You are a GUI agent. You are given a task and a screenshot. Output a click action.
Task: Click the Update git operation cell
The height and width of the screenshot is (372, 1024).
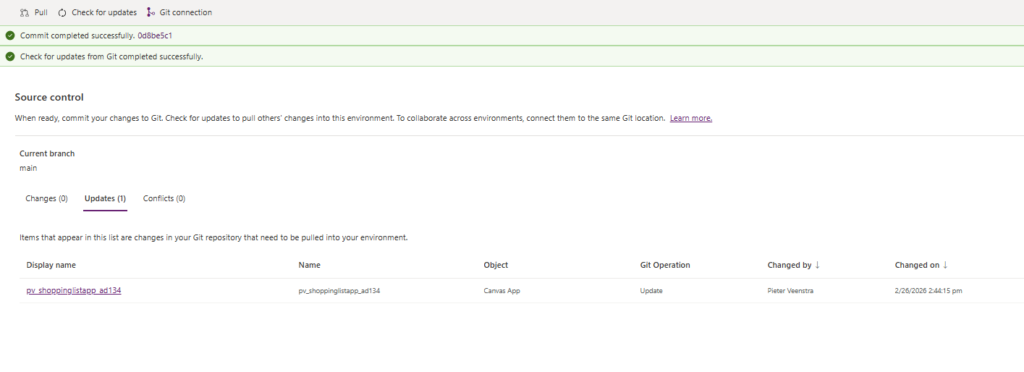651,291
